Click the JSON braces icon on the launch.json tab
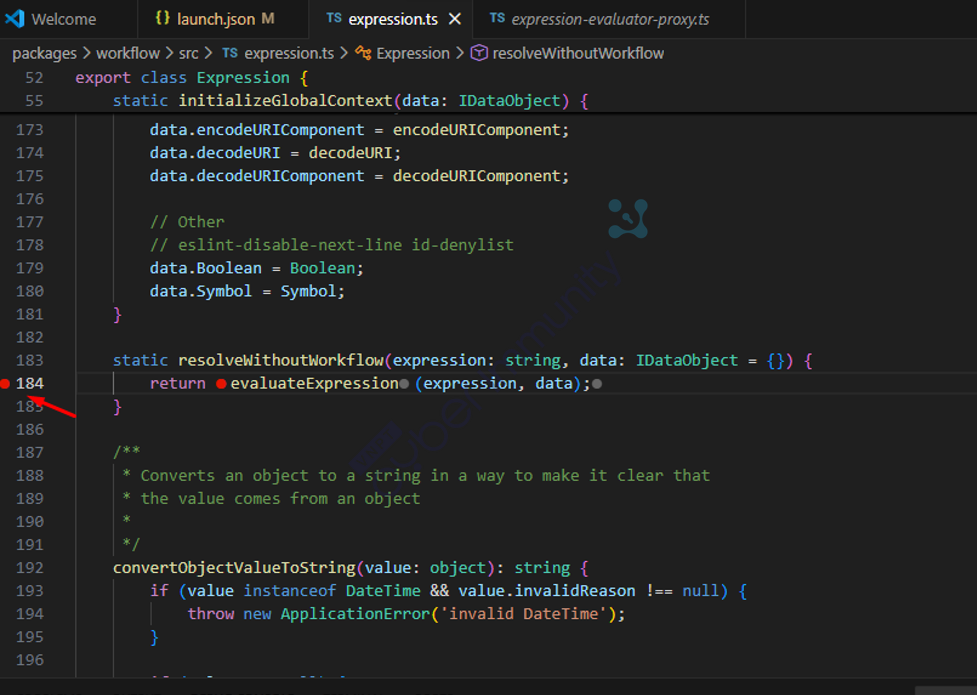 point(162,19)
